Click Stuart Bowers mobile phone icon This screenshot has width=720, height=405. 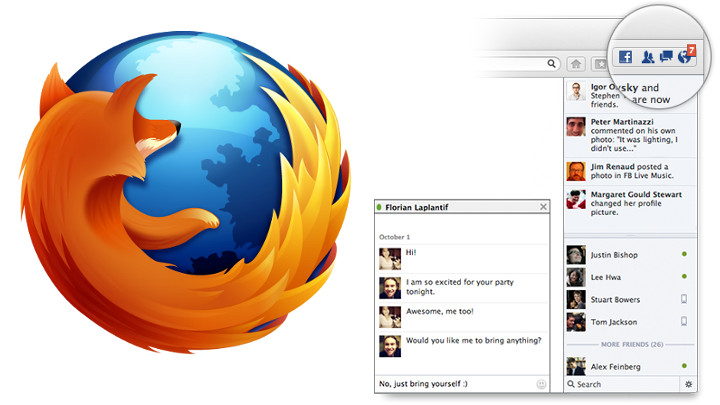tap(684, 299)
